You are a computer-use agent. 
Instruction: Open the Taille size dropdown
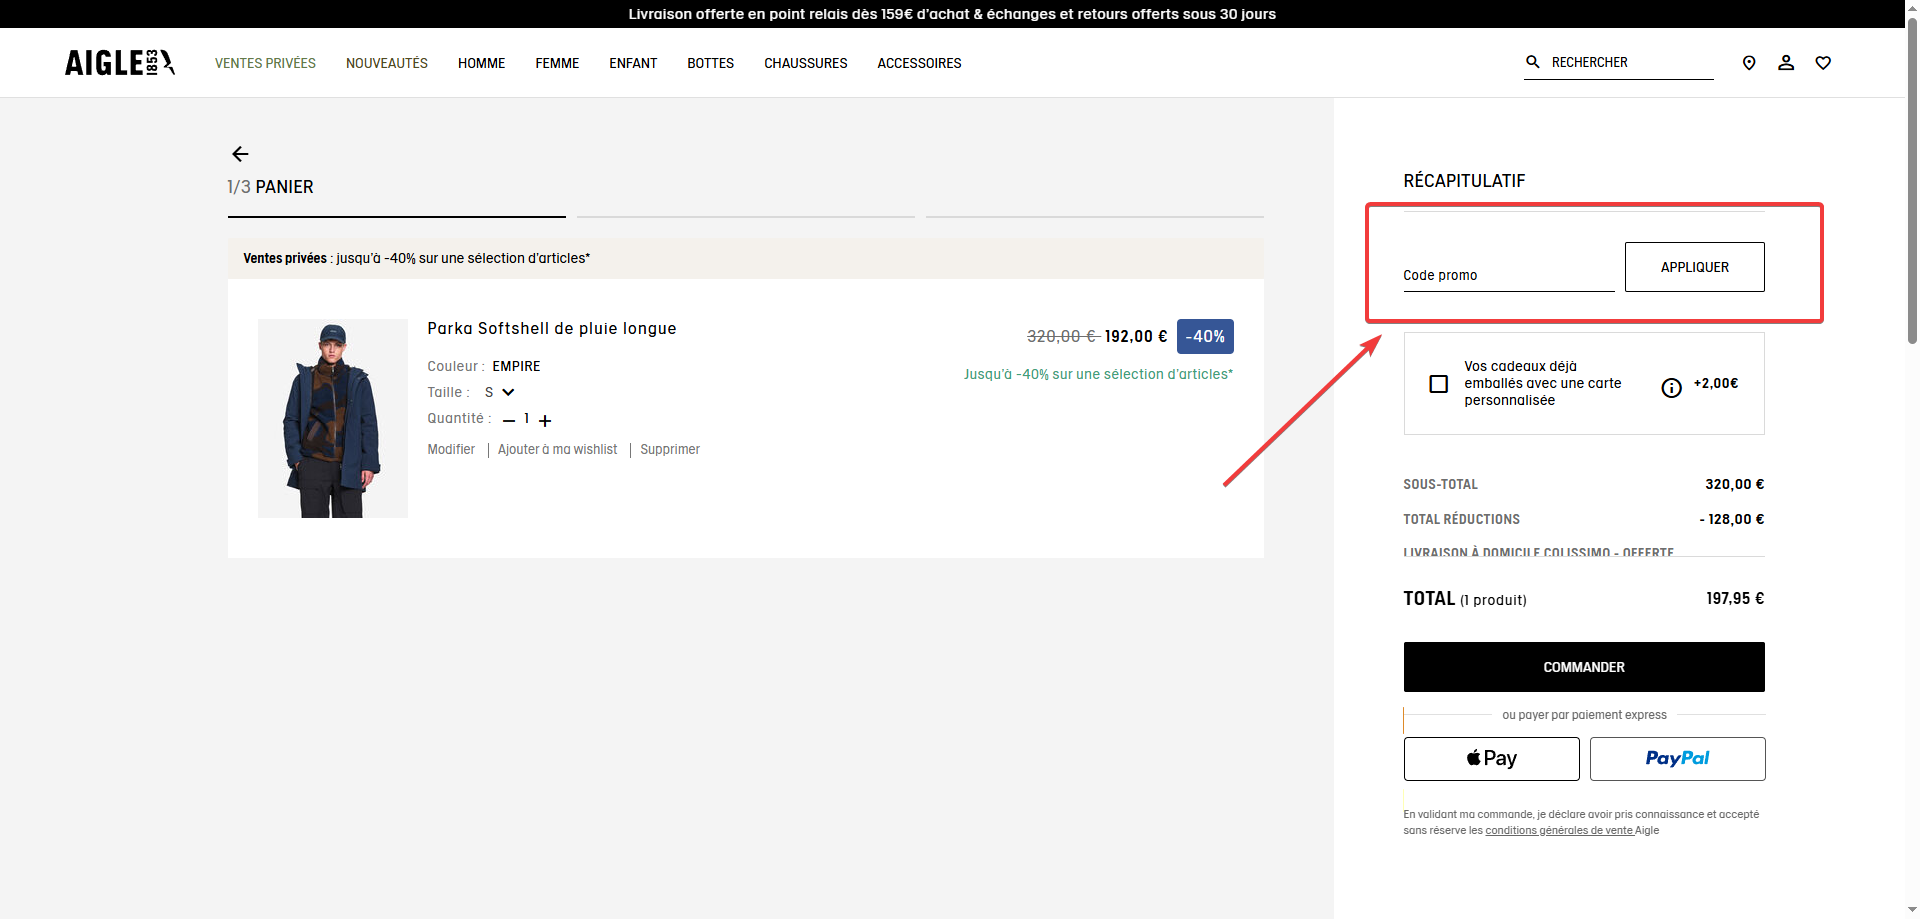[499, 392]
